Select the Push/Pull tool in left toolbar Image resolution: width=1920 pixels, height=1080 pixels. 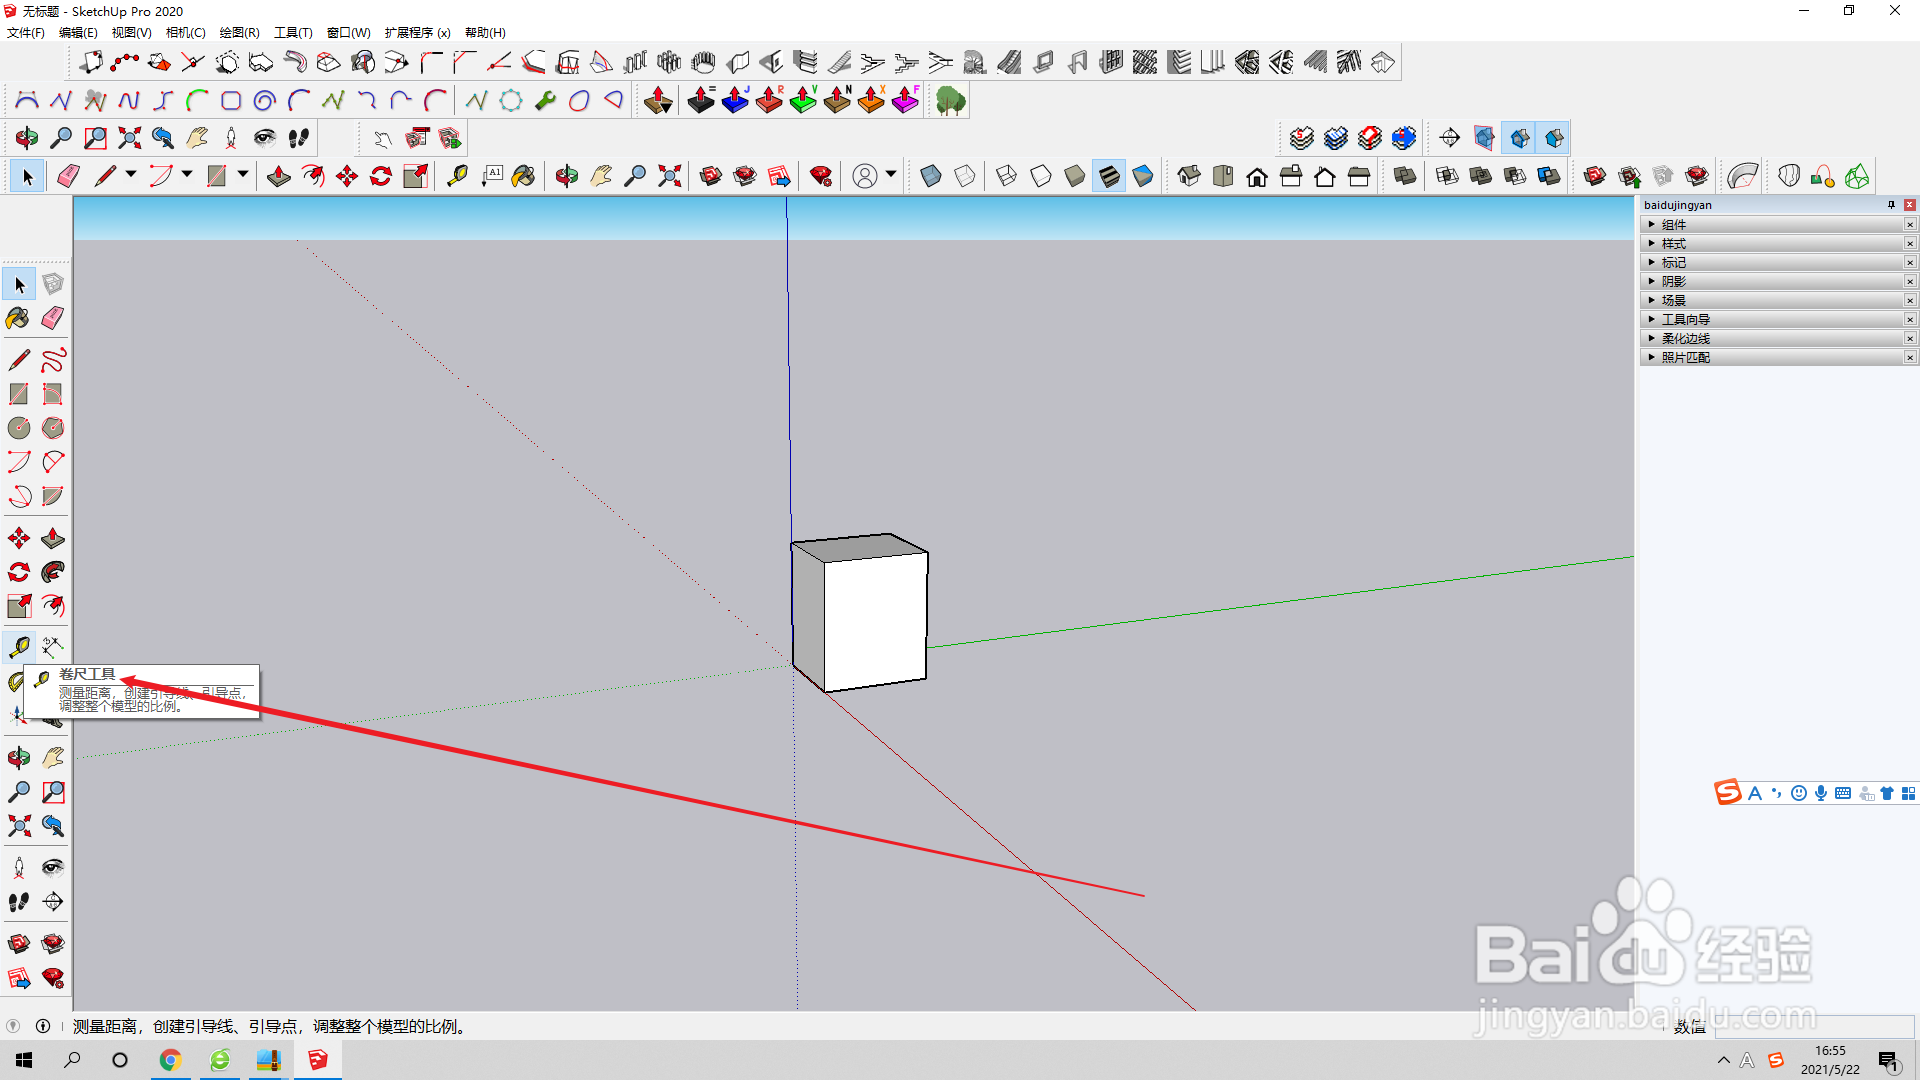click(53, 539)
